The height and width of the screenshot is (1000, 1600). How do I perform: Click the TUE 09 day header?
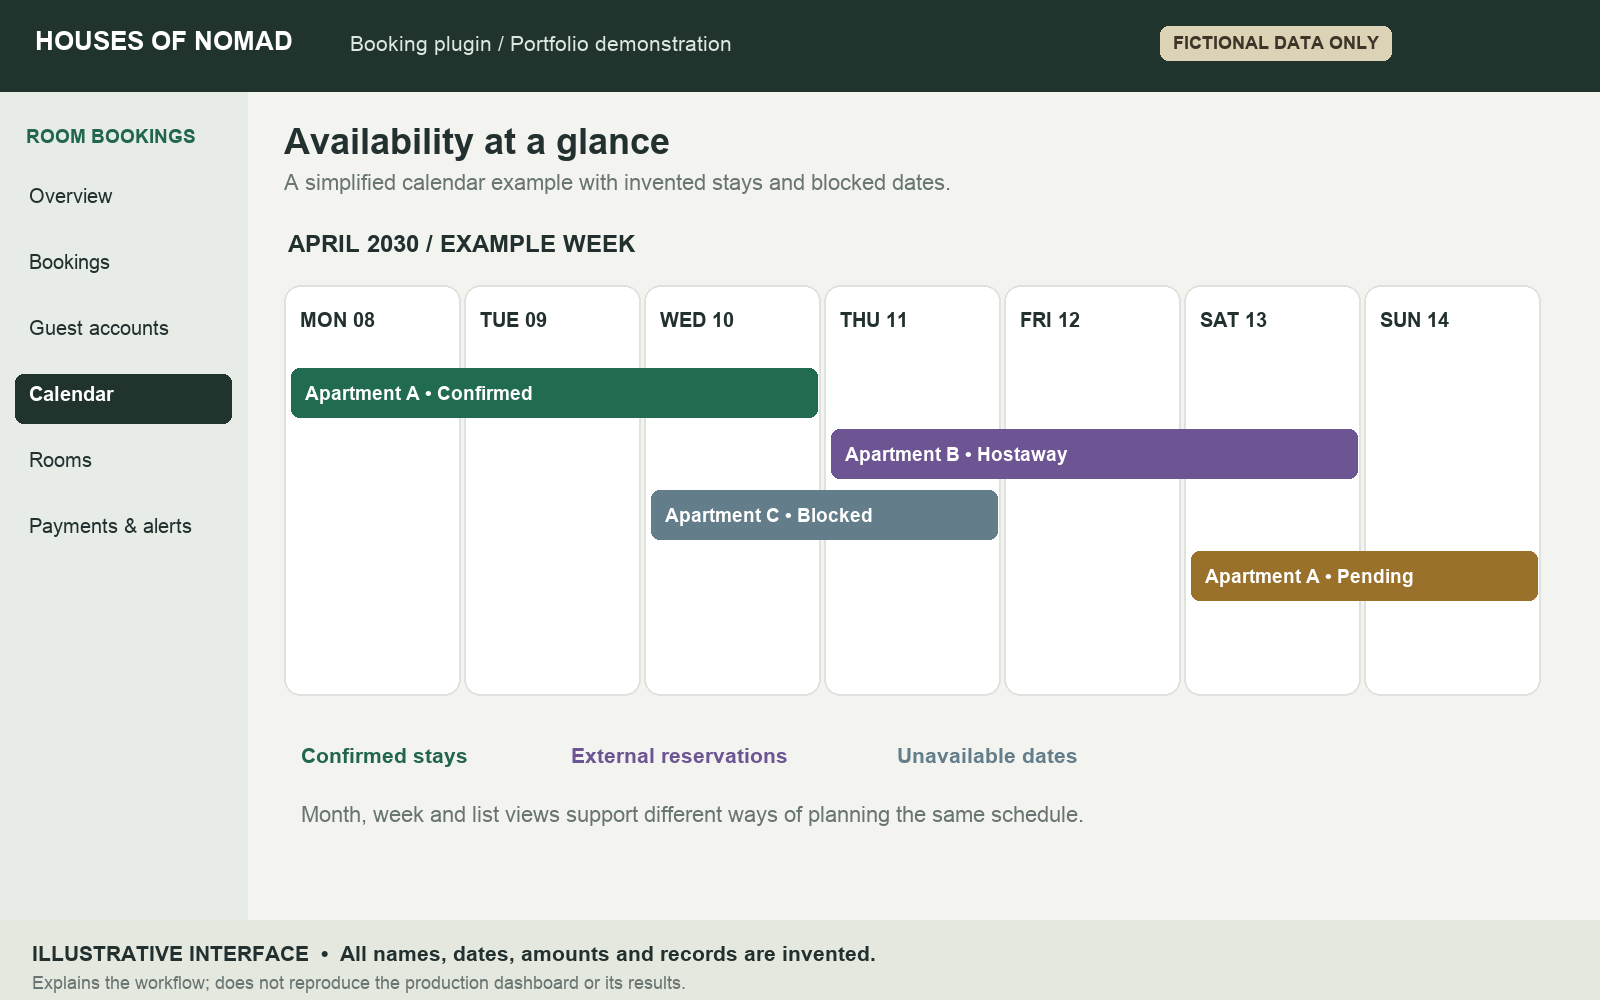(x=513, y=320)
